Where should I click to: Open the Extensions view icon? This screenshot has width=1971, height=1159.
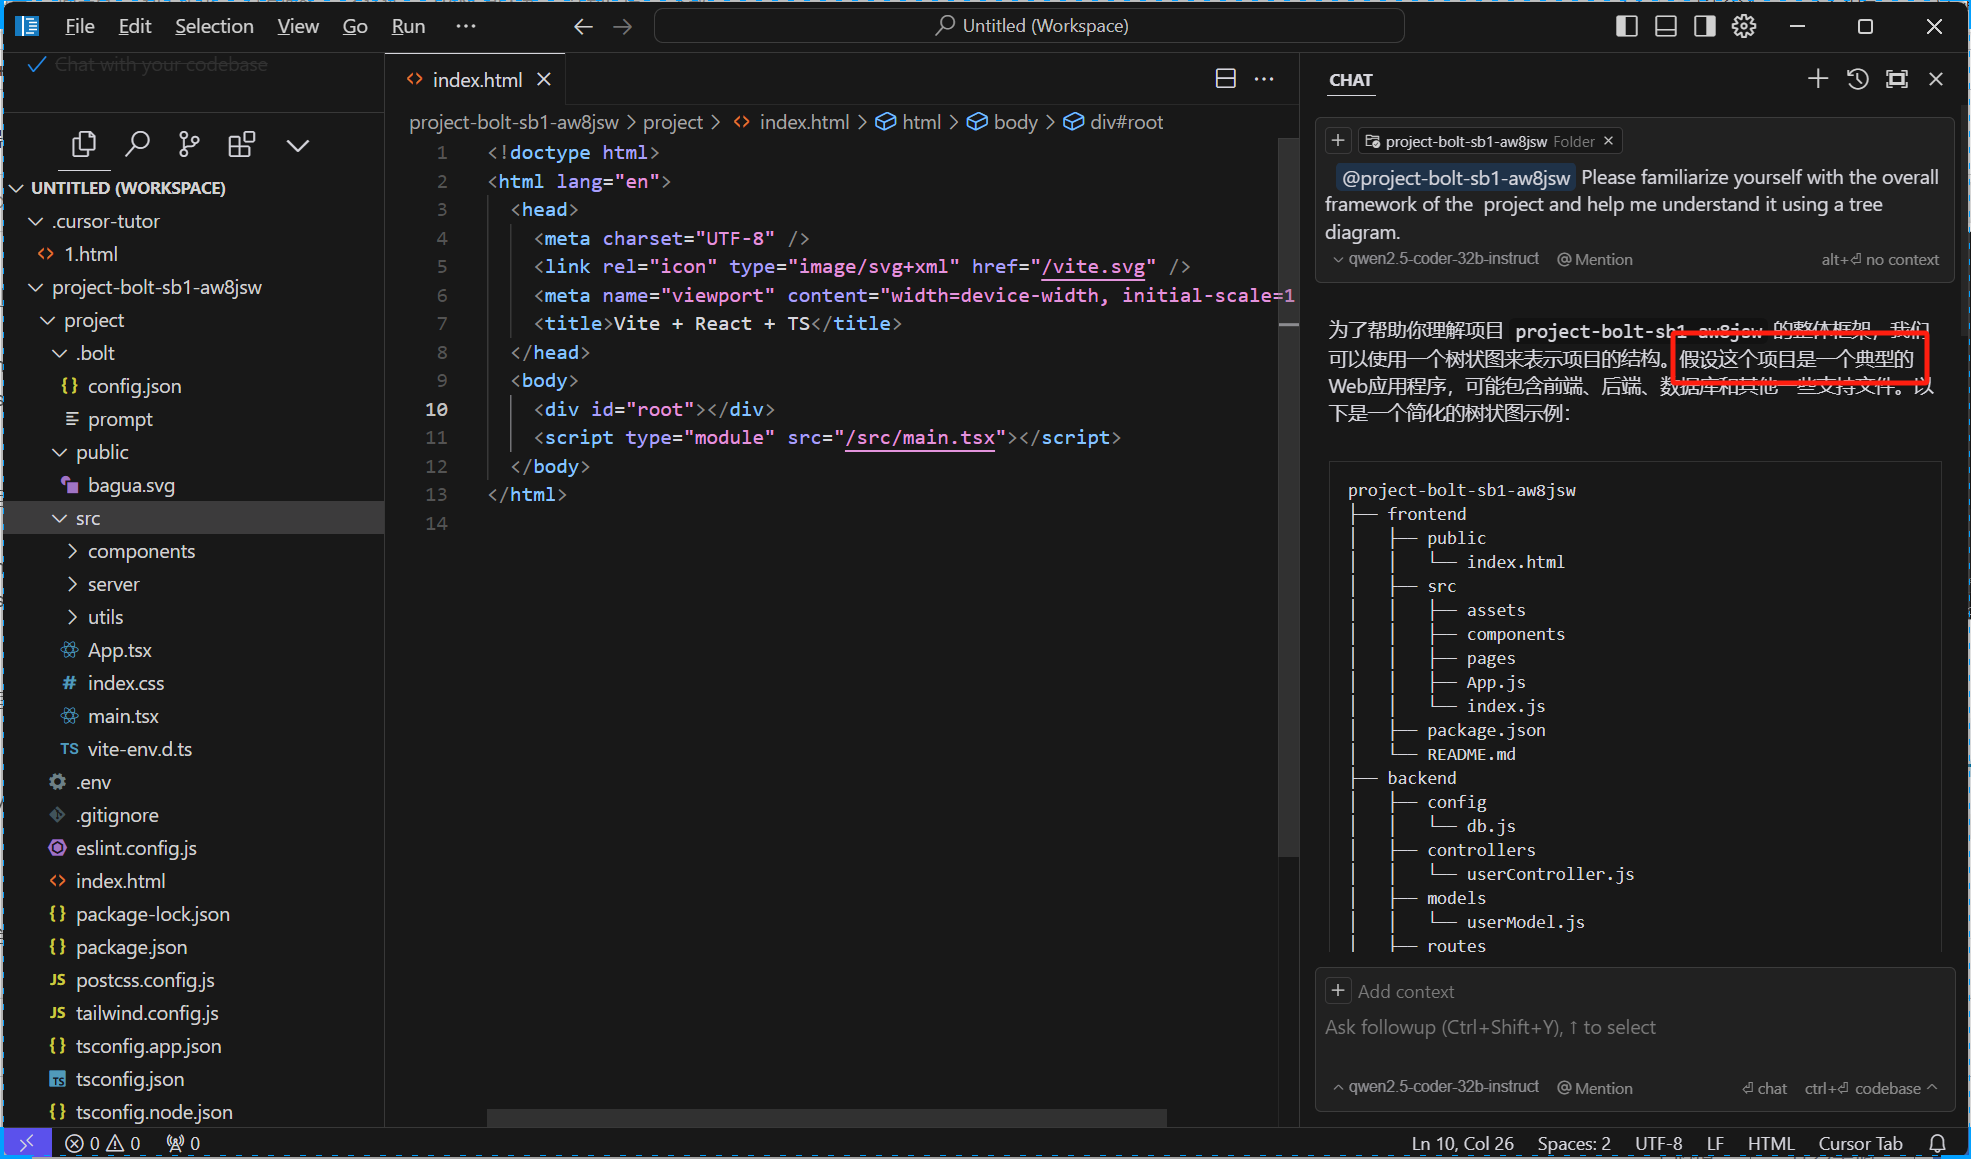tap(241, 145)
